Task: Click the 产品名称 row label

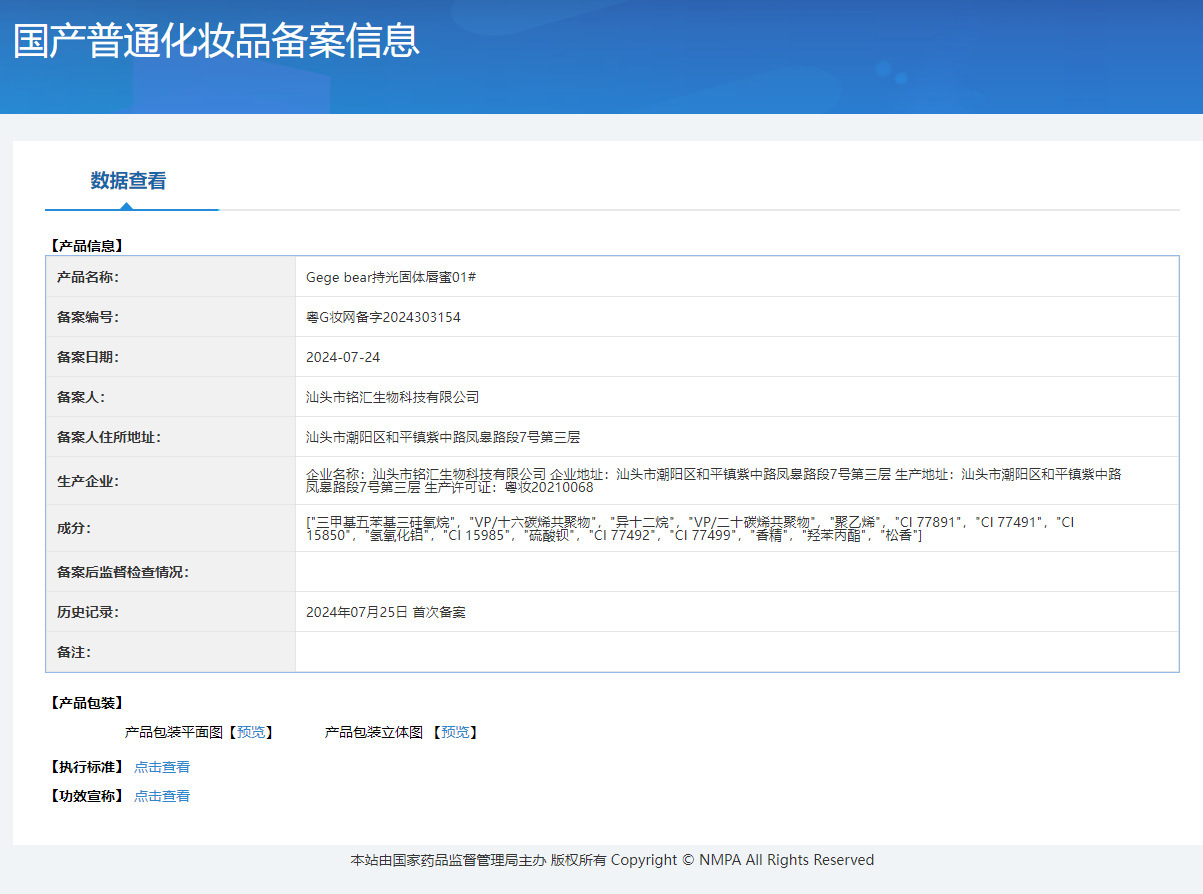Action: pos(88,277)
